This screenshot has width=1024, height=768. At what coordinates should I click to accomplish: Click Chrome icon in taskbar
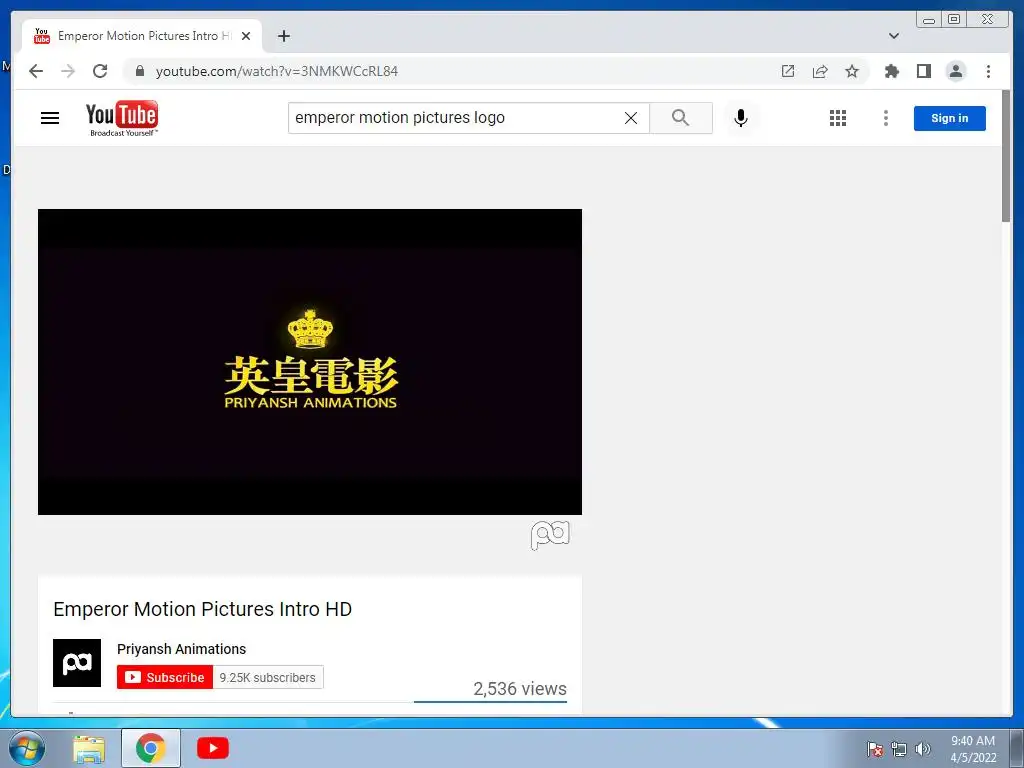point(151,748)
